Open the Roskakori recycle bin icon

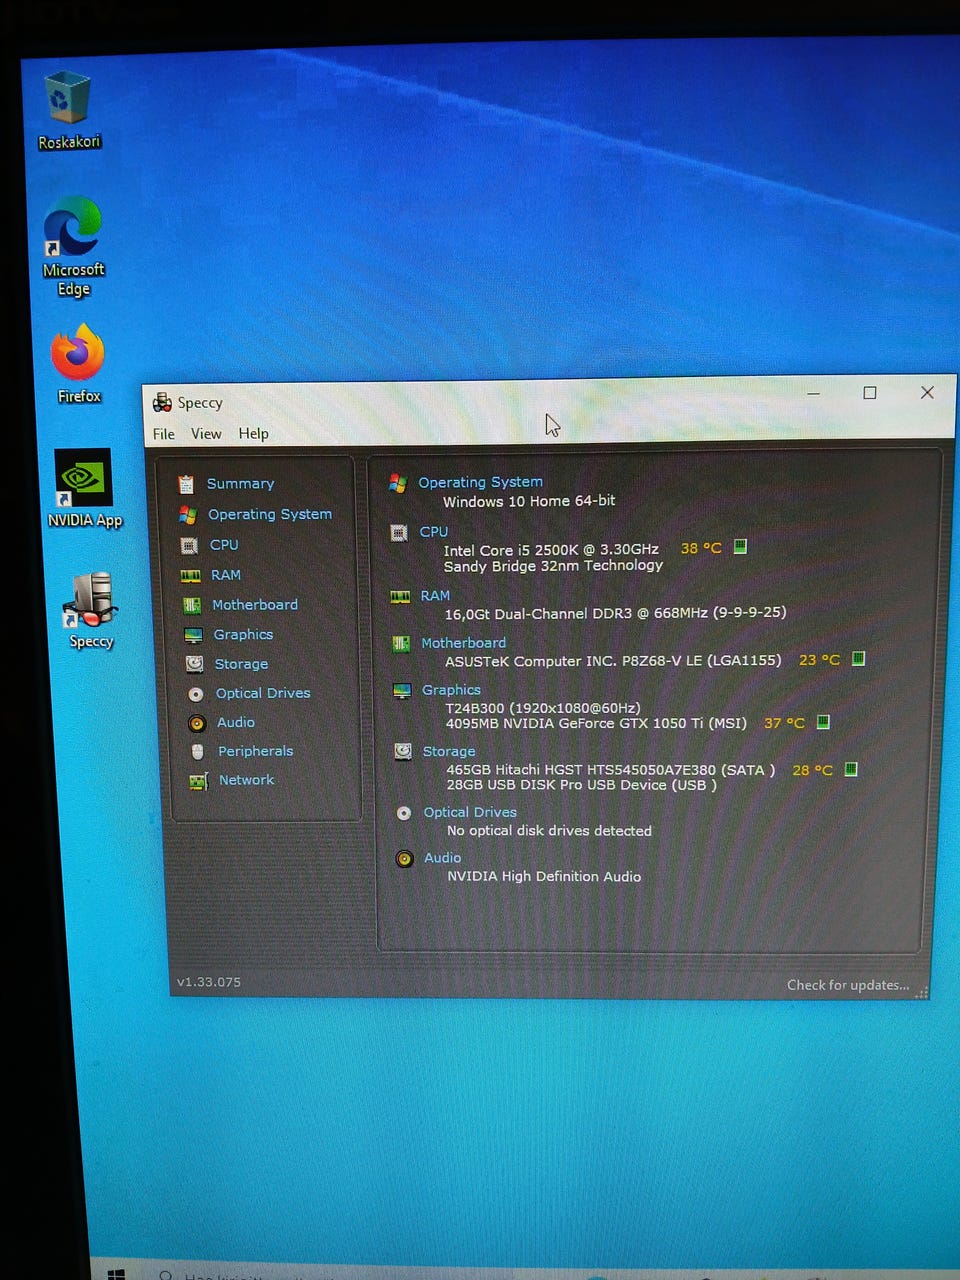click(x=68, y=110)
